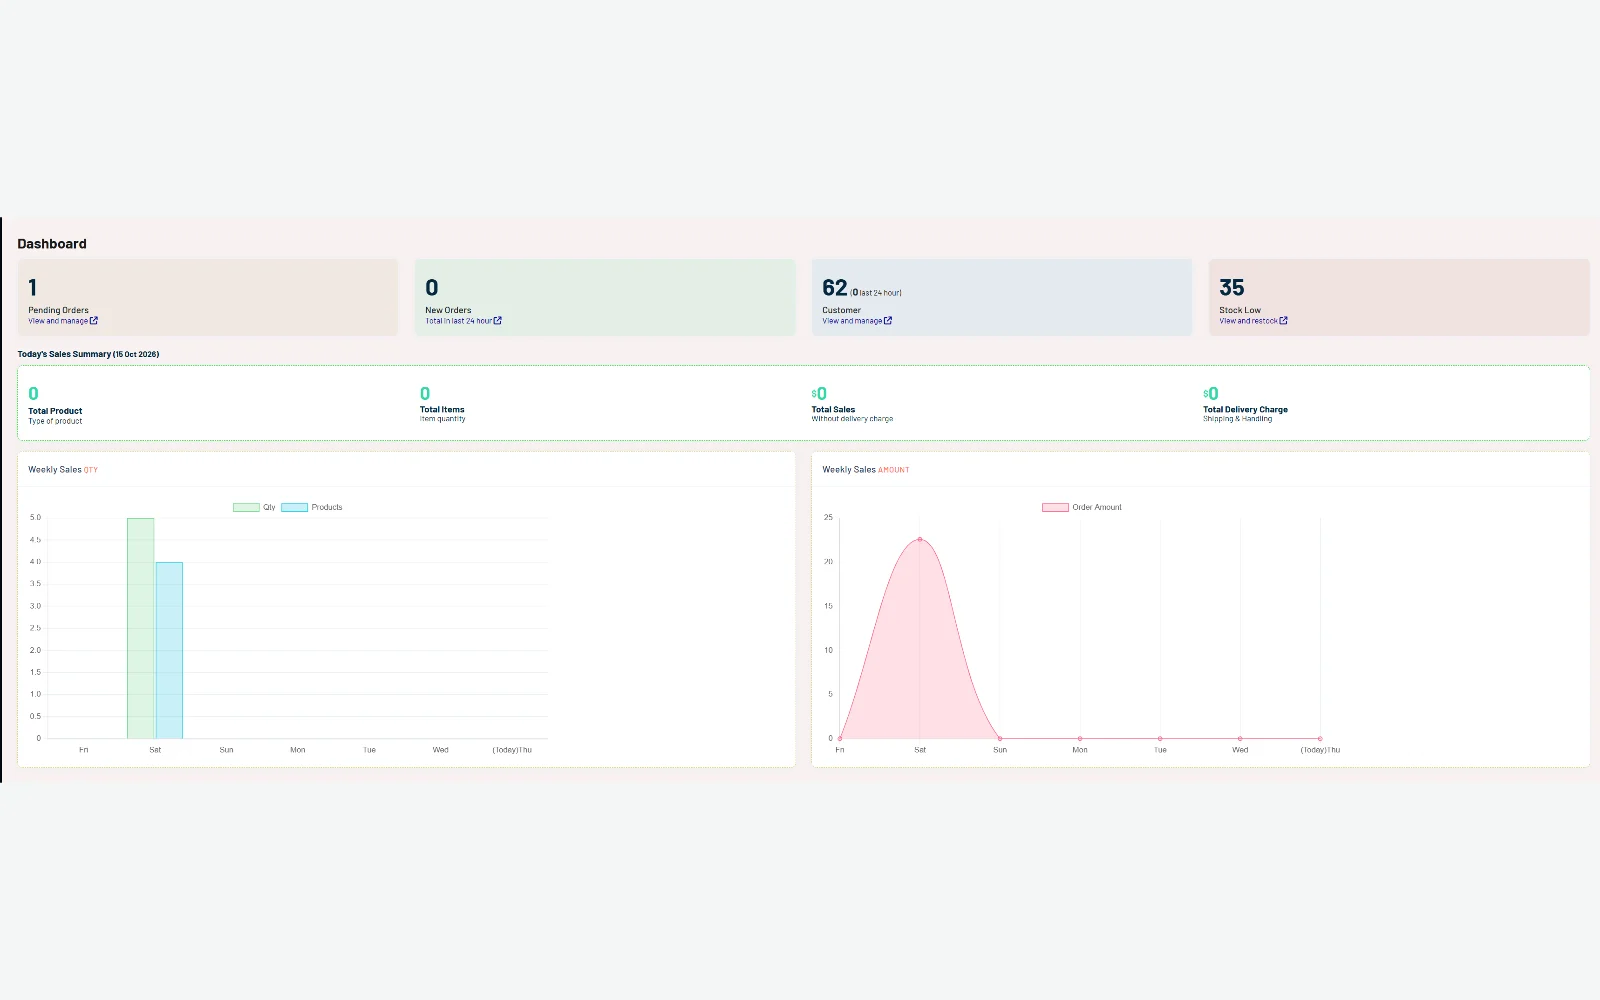Toggle the Order Amount legend swatch

point(1055,507)
